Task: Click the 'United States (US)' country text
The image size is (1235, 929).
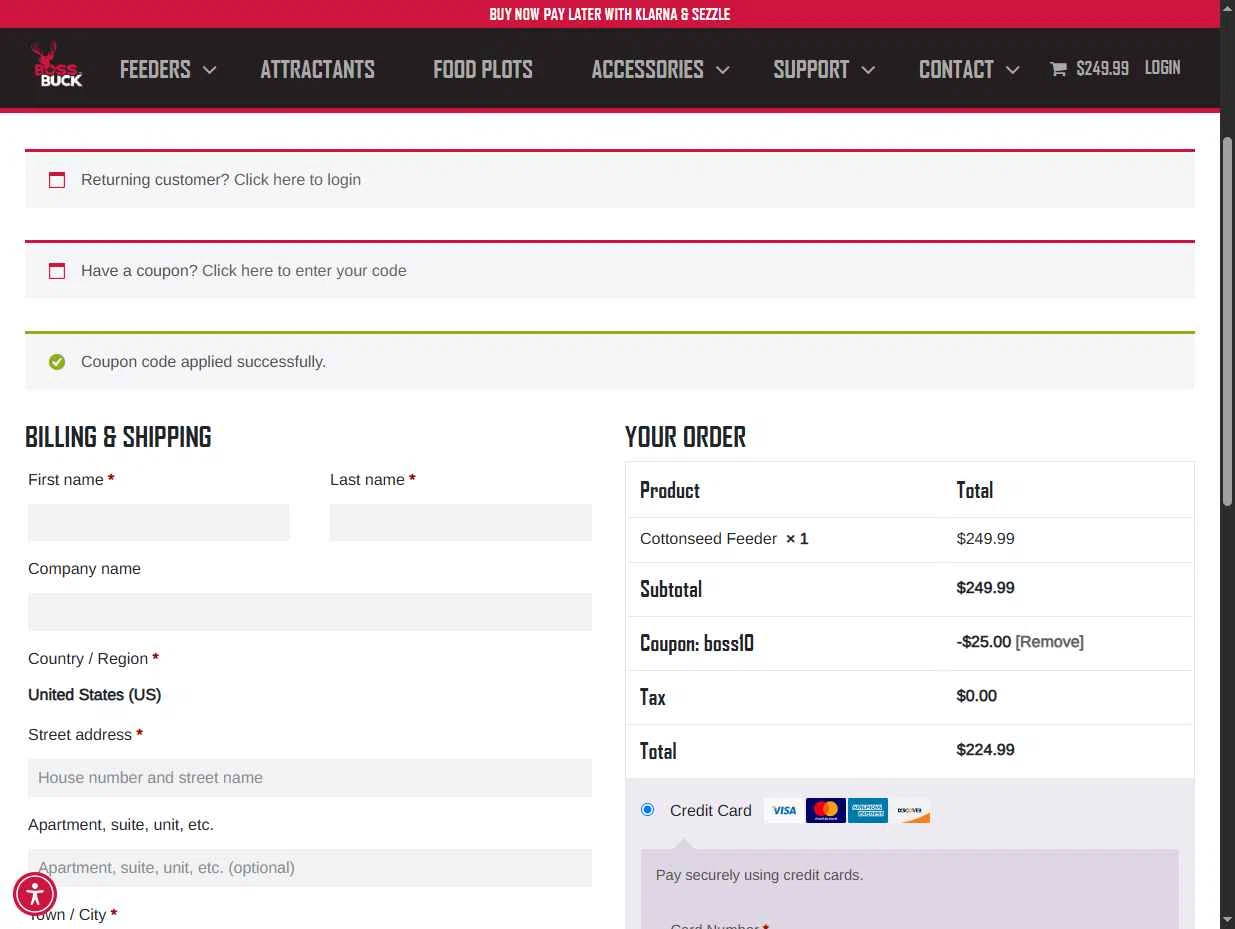Action: (x=94, y=695)
